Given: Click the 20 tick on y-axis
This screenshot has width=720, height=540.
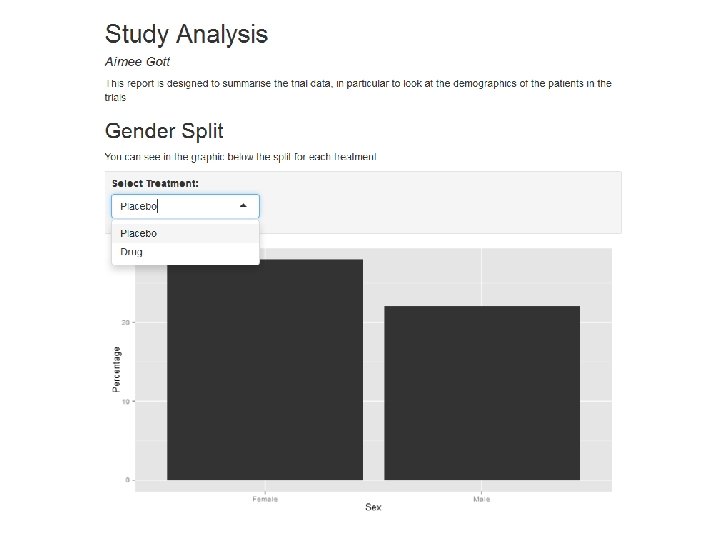Looking at the screenshot, I should (x=125, y=322).
